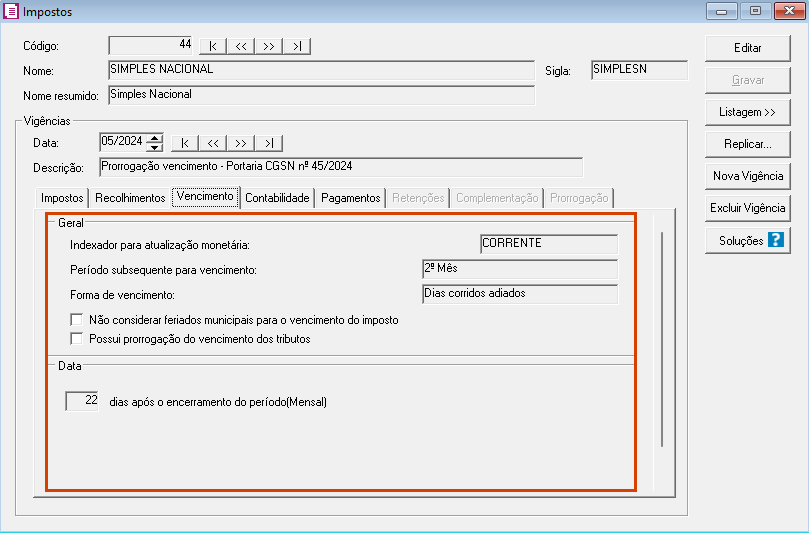Switch to the Recolhimentos tab
Image resolution: width=809 pixels, height=533 pixels.
[x=130, y=198]
